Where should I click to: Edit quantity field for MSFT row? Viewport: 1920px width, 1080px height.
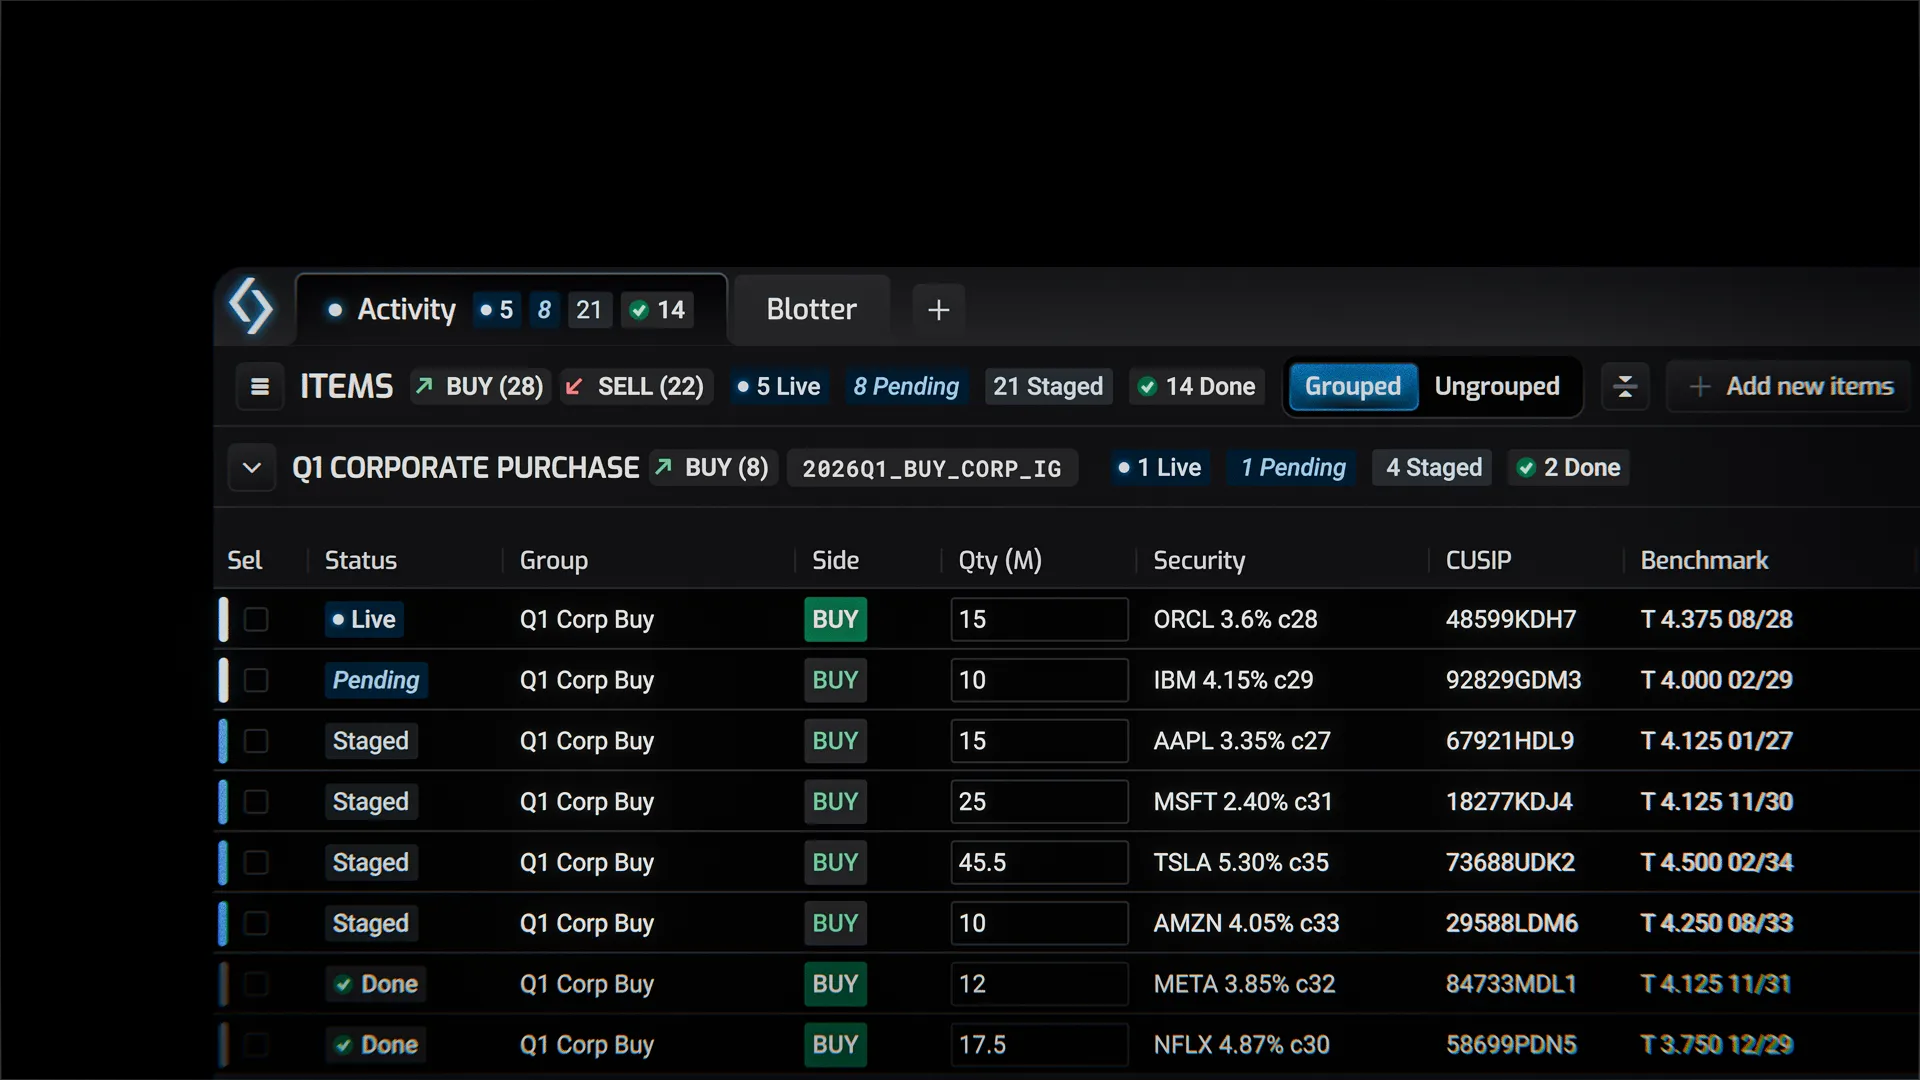click(1039, 802)
